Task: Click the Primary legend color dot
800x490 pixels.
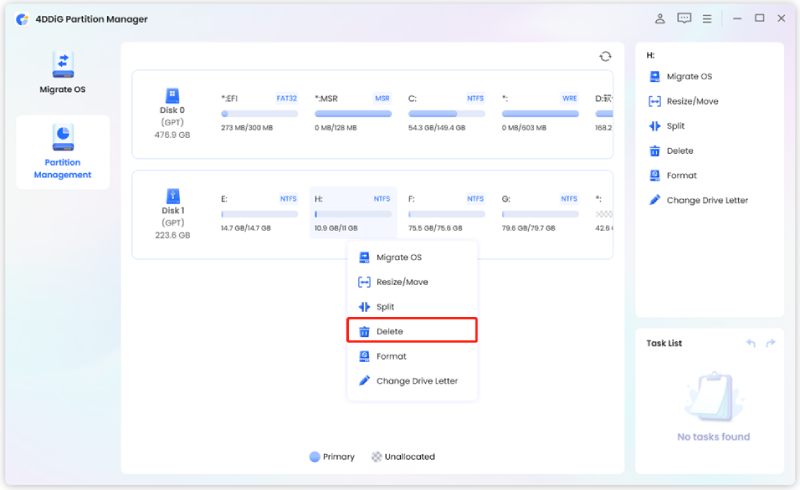Action: 315,457
